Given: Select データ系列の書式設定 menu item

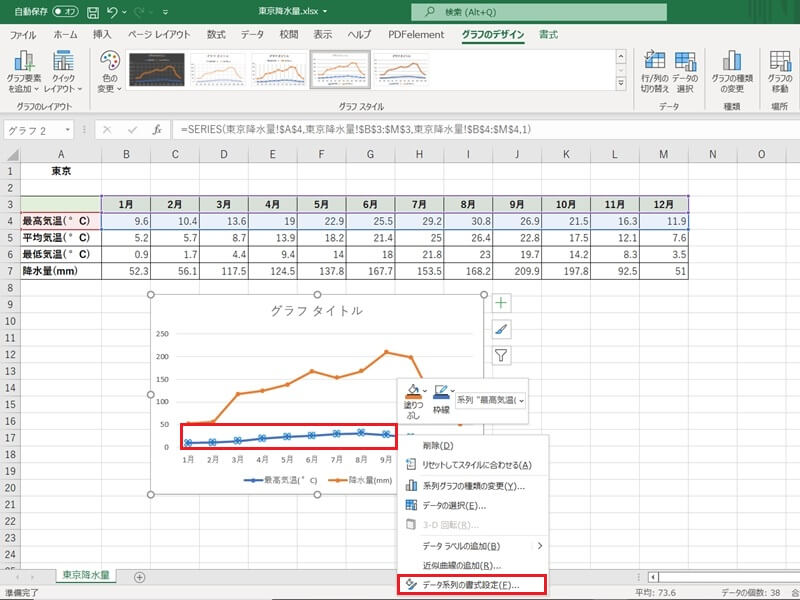Looking at the screenshot, I should pos(470,584).
